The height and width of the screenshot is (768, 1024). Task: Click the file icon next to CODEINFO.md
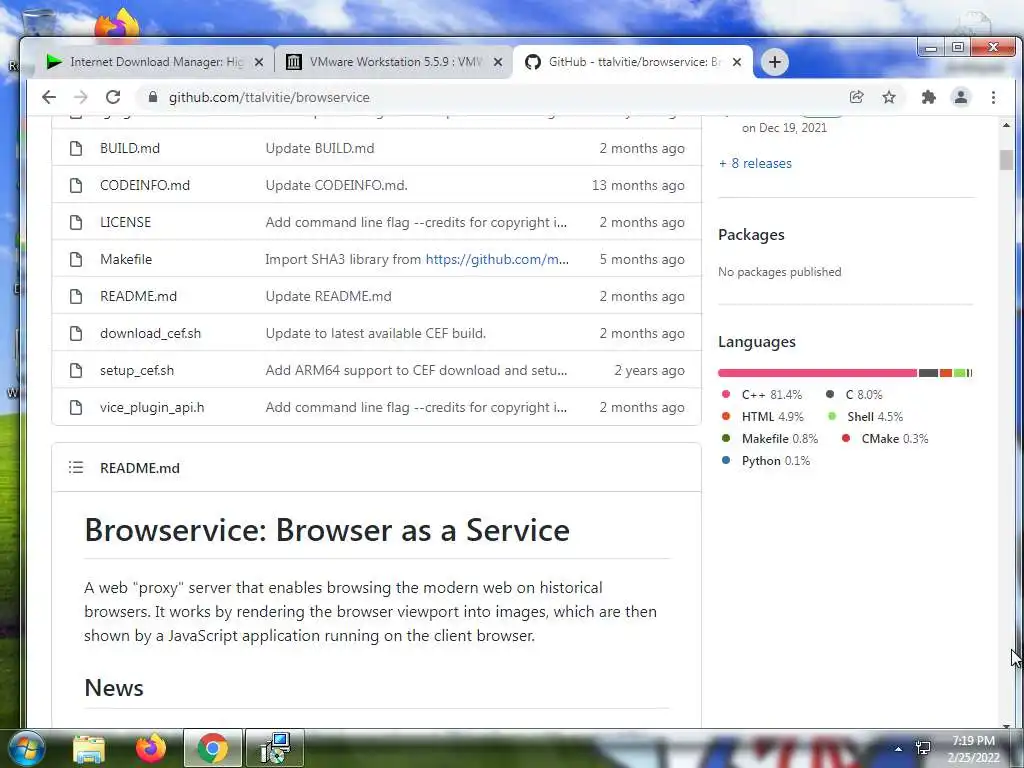click(76, 185)
